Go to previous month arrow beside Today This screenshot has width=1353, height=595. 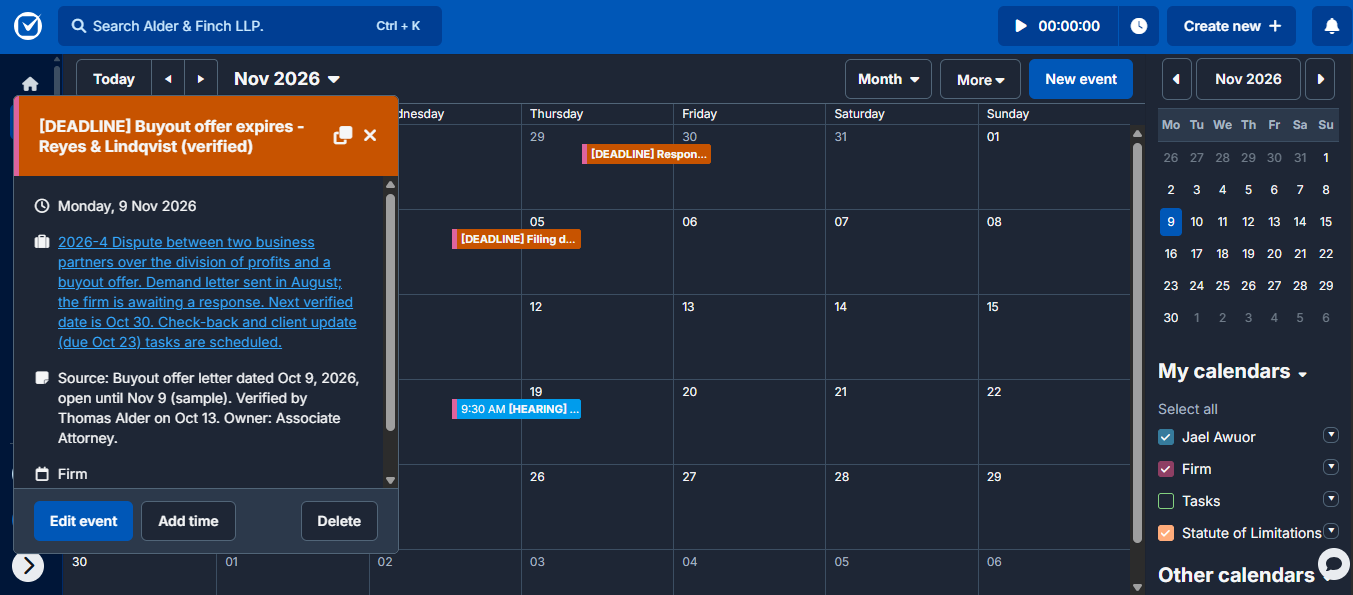168,79
